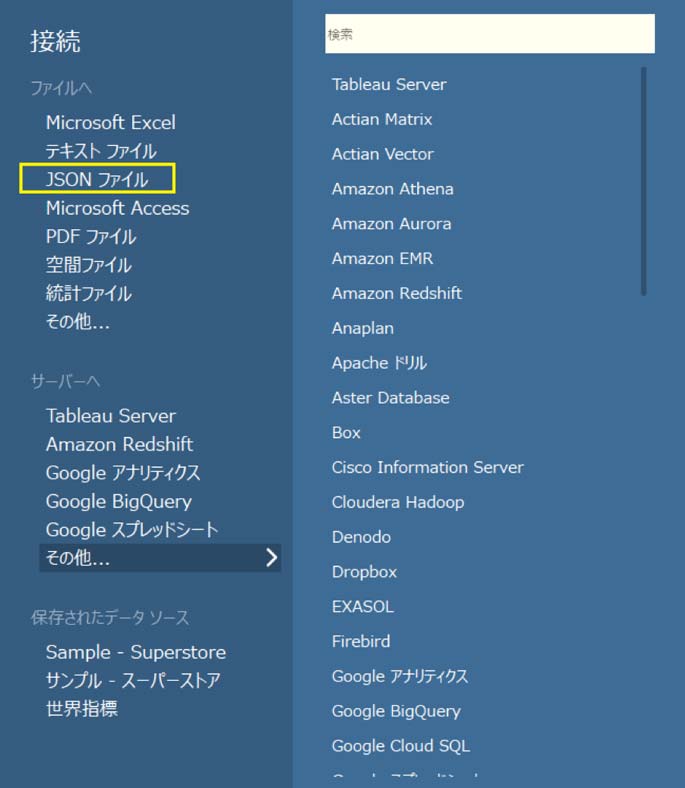This screenshot has width=685, height=788.
Task: Choose Google Cloud SQL from the list
Action: (400, 746)
